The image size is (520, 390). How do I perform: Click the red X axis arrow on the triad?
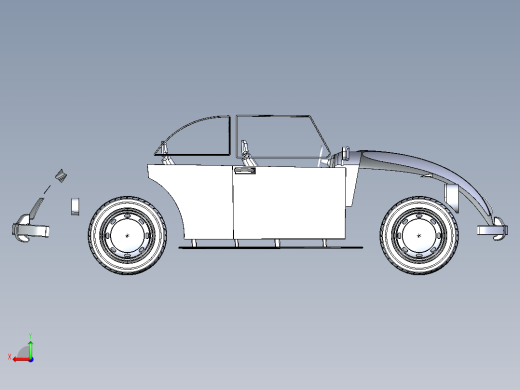[21, 360]
